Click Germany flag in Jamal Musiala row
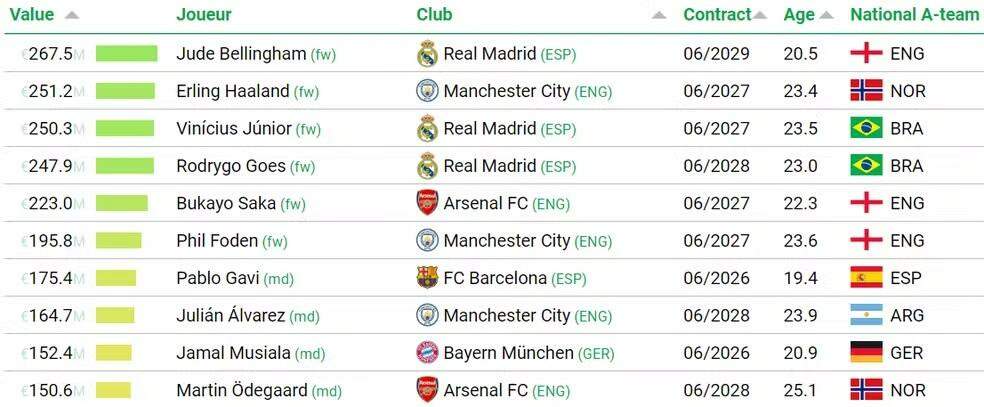This screenshot has width=984, height=407. coord(866,353)
